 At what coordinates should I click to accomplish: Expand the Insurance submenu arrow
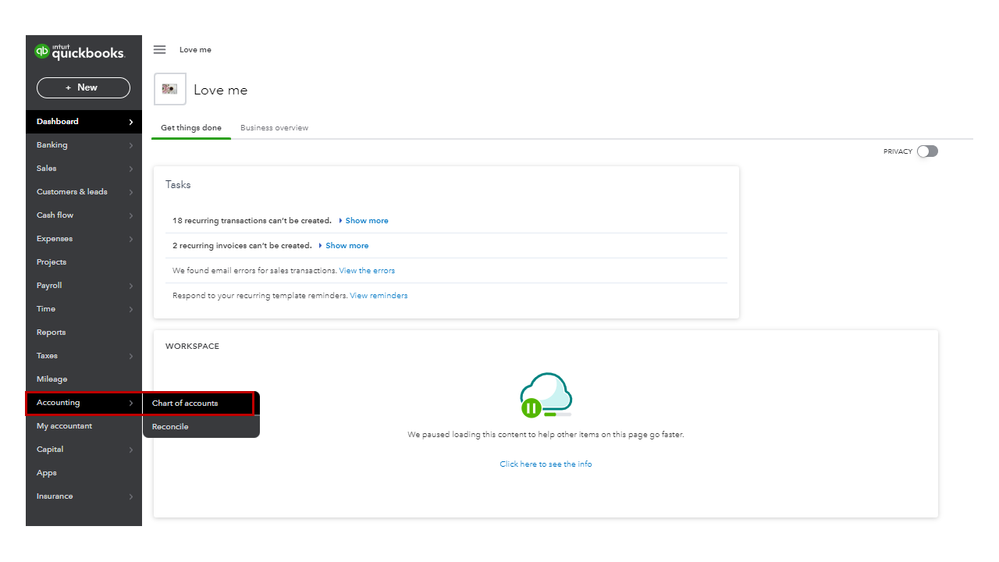point(131,496)
